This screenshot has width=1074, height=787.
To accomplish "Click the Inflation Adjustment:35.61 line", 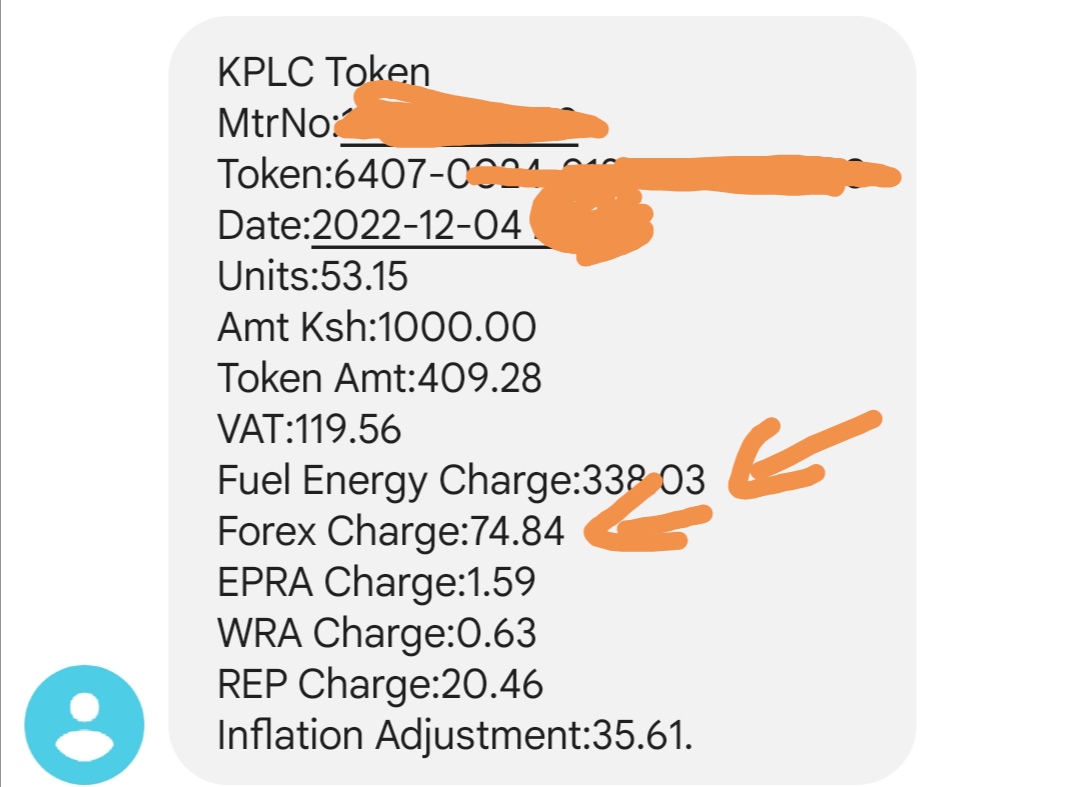I will (x=455, y=735).
